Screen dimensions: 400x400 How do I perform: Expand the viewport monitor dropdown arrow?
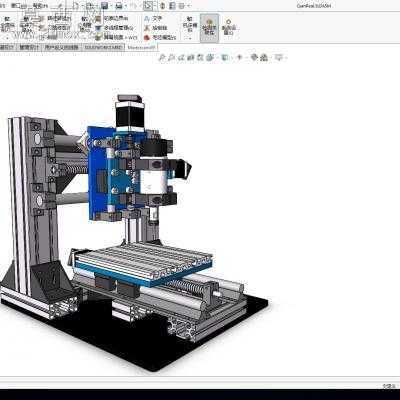286,58
